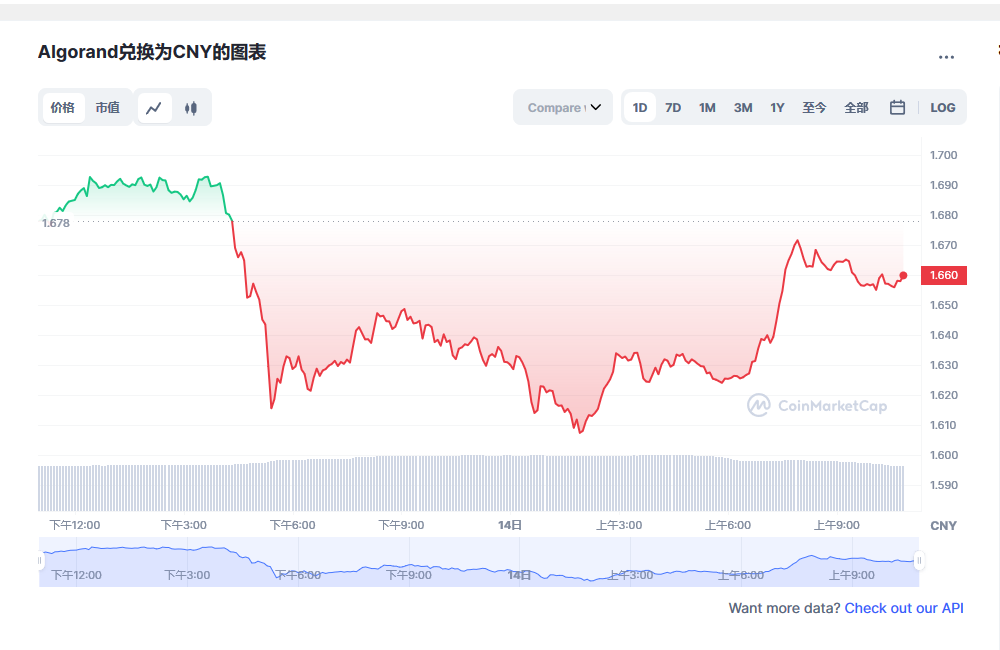The image size is (1000, 650).
Task: Click the 上午9:00 label on the main x-axis
Action: click(837, 525)
